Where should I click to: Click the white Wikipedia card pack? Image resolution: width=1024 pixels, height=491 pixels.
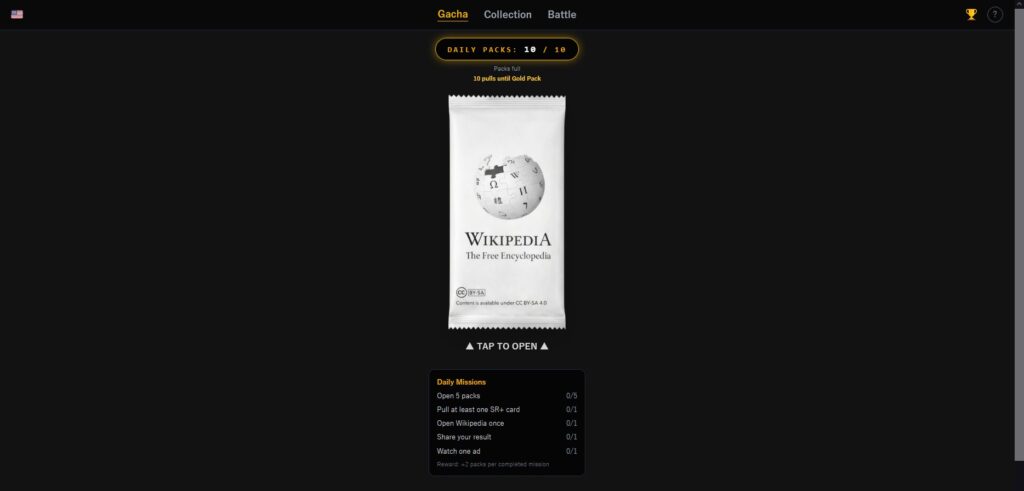click(x=507, y=212)
